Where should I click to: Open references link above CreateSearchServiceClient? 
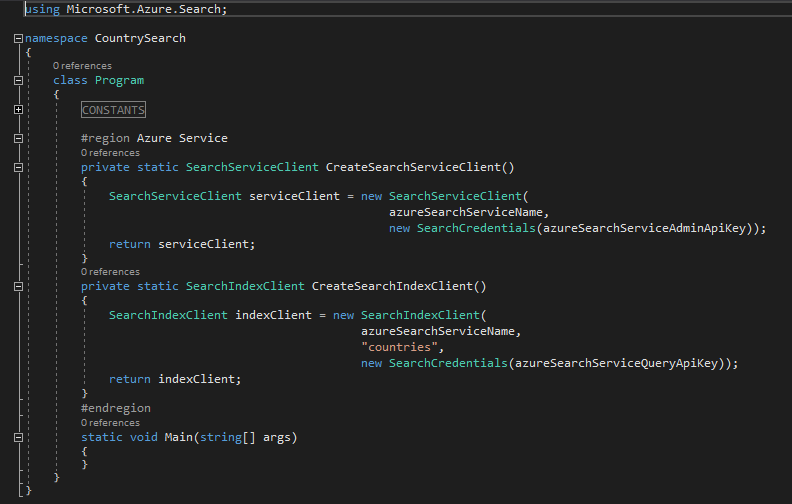[110, 153]
